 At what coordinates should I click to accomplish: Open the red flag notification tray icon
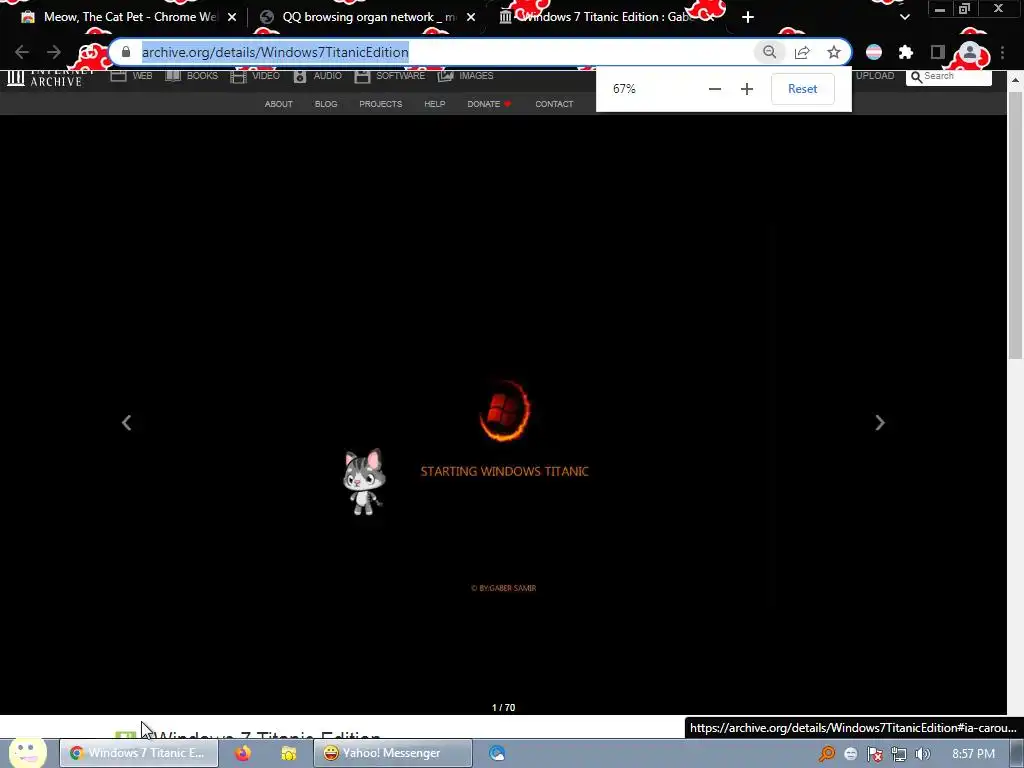click(874, 754)
